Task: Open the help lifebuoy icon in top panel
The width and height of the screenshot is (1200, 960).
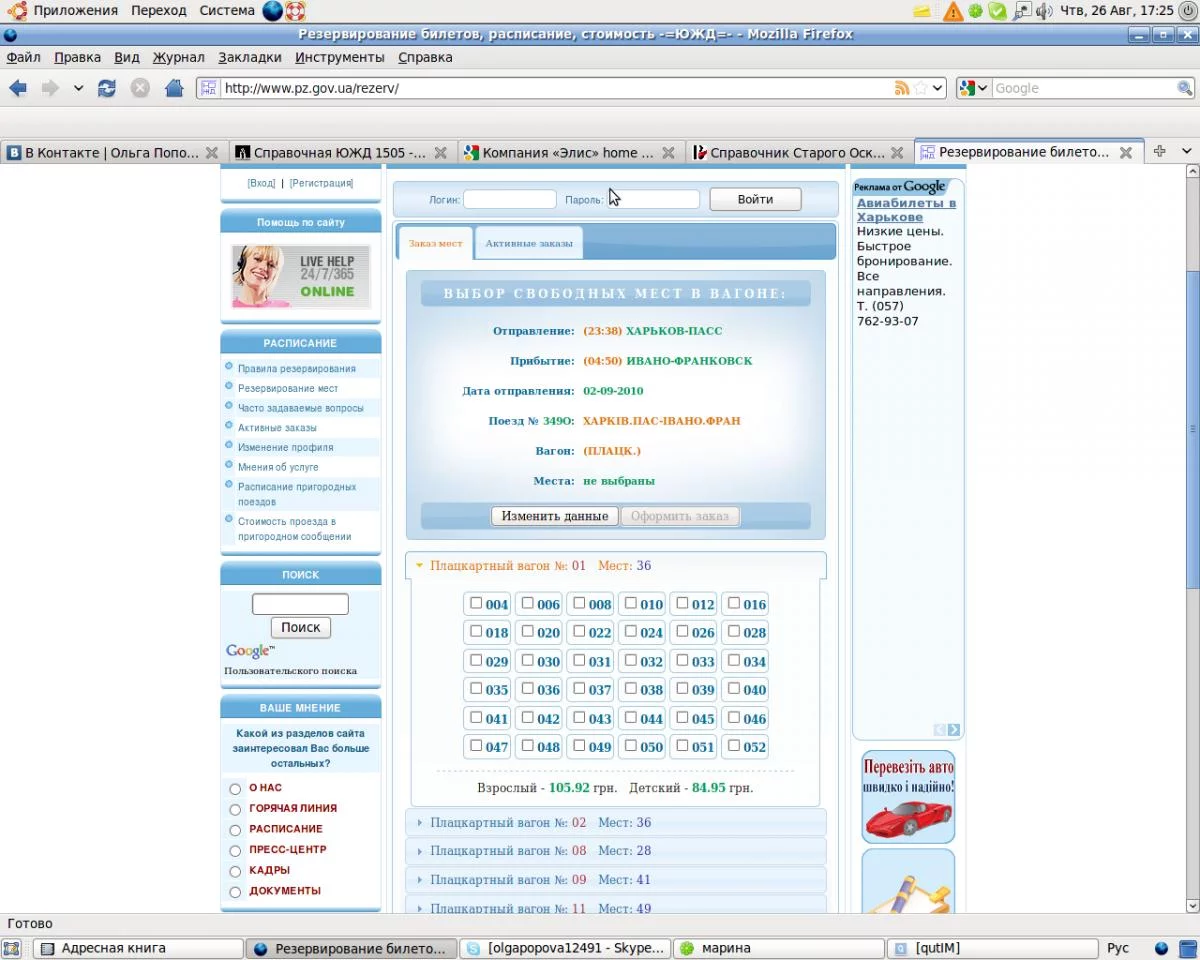Action: click(x=295, y=11)
